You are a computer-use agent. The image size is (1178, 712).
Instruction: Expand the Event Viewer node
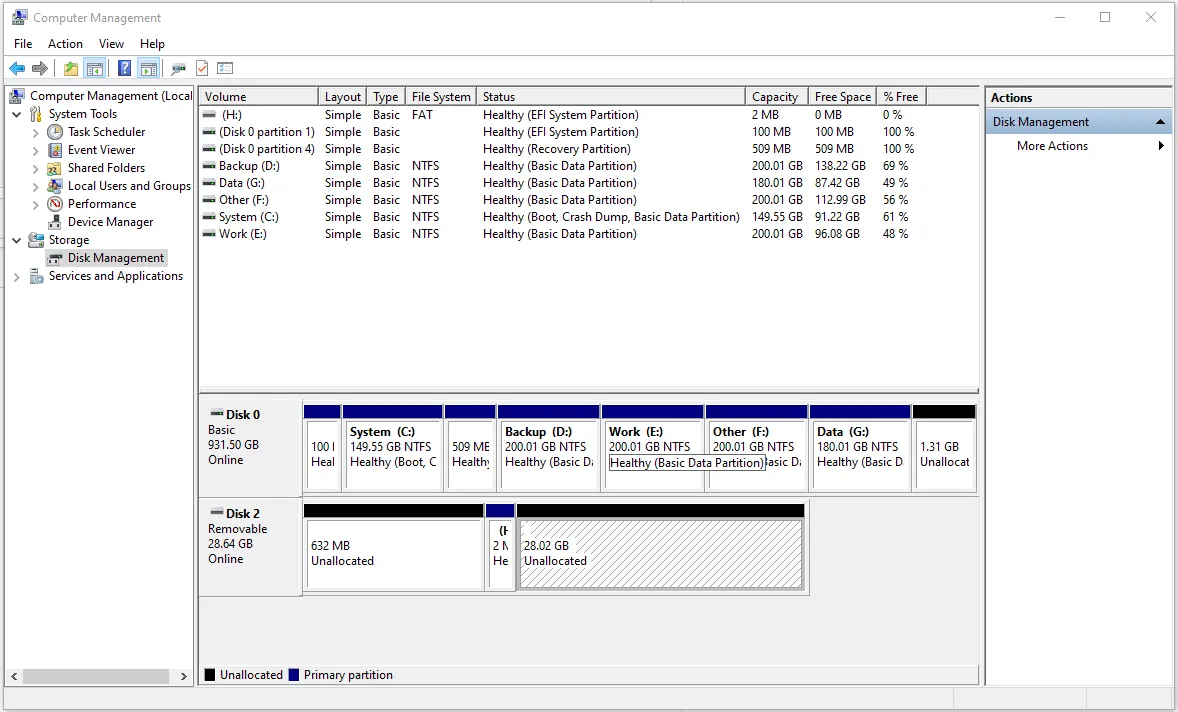coord(35,150)
